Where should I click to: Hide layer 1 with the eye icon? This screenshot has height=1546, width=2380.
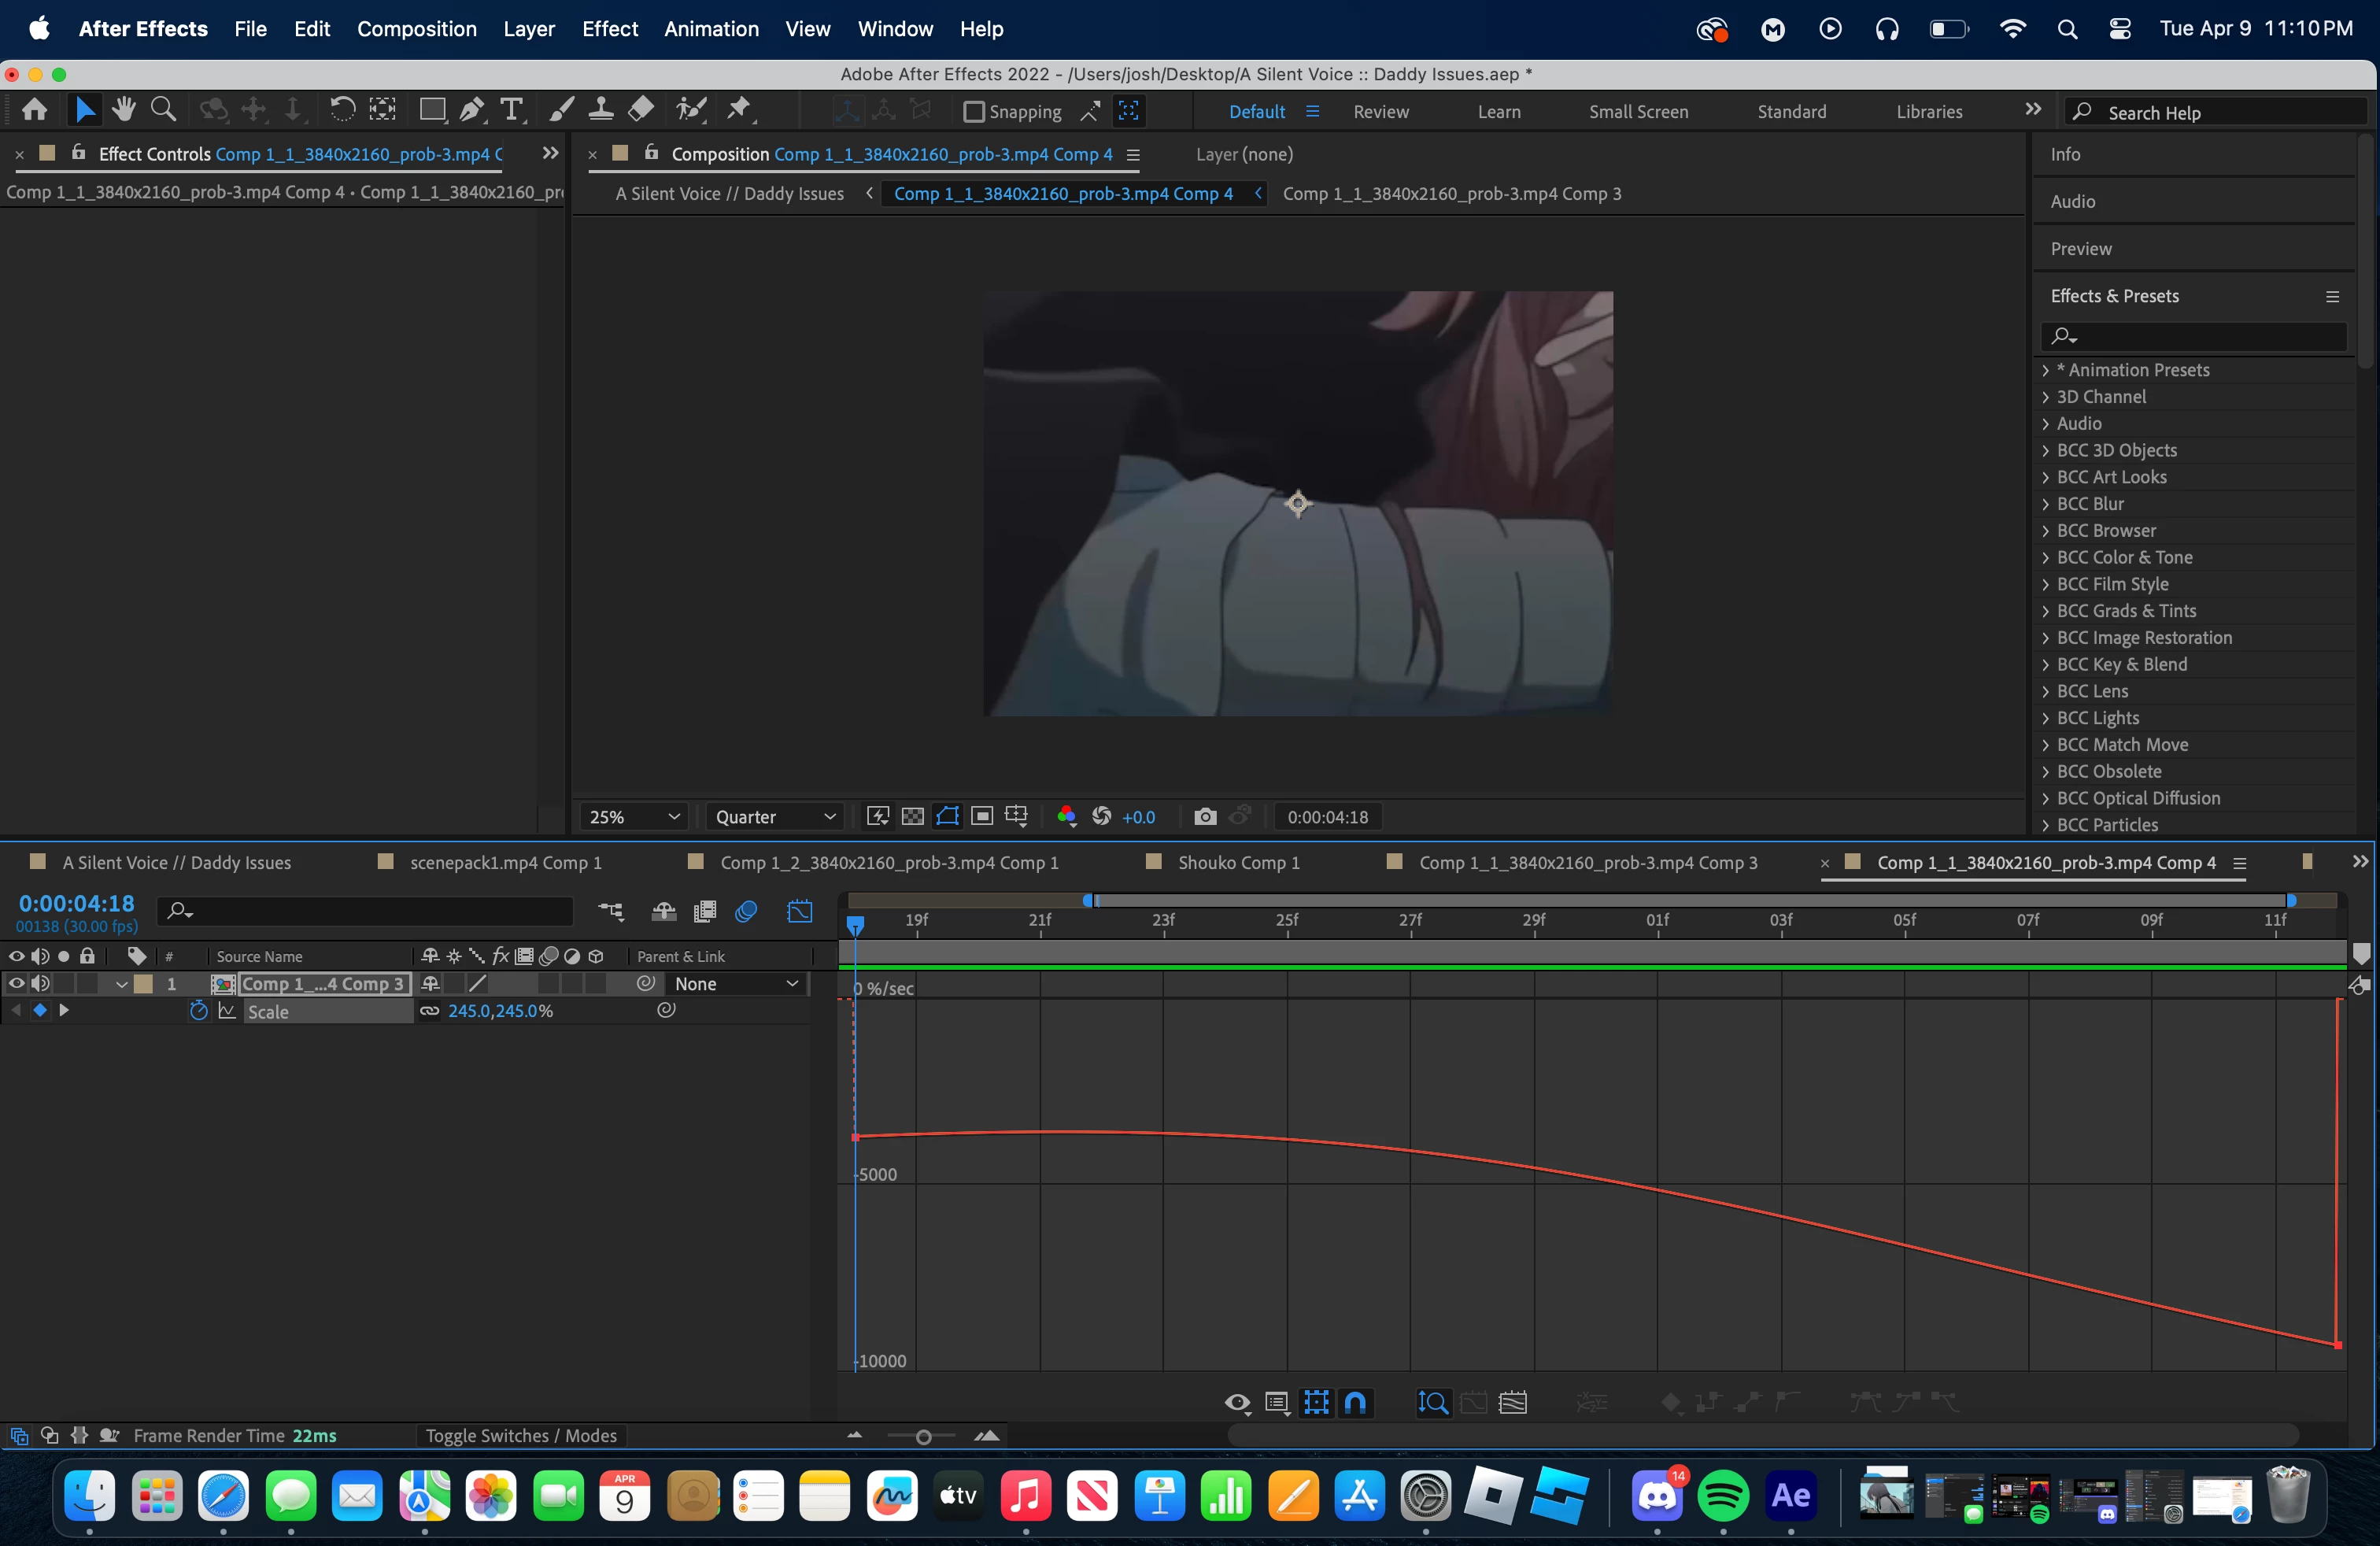point(16,984)
